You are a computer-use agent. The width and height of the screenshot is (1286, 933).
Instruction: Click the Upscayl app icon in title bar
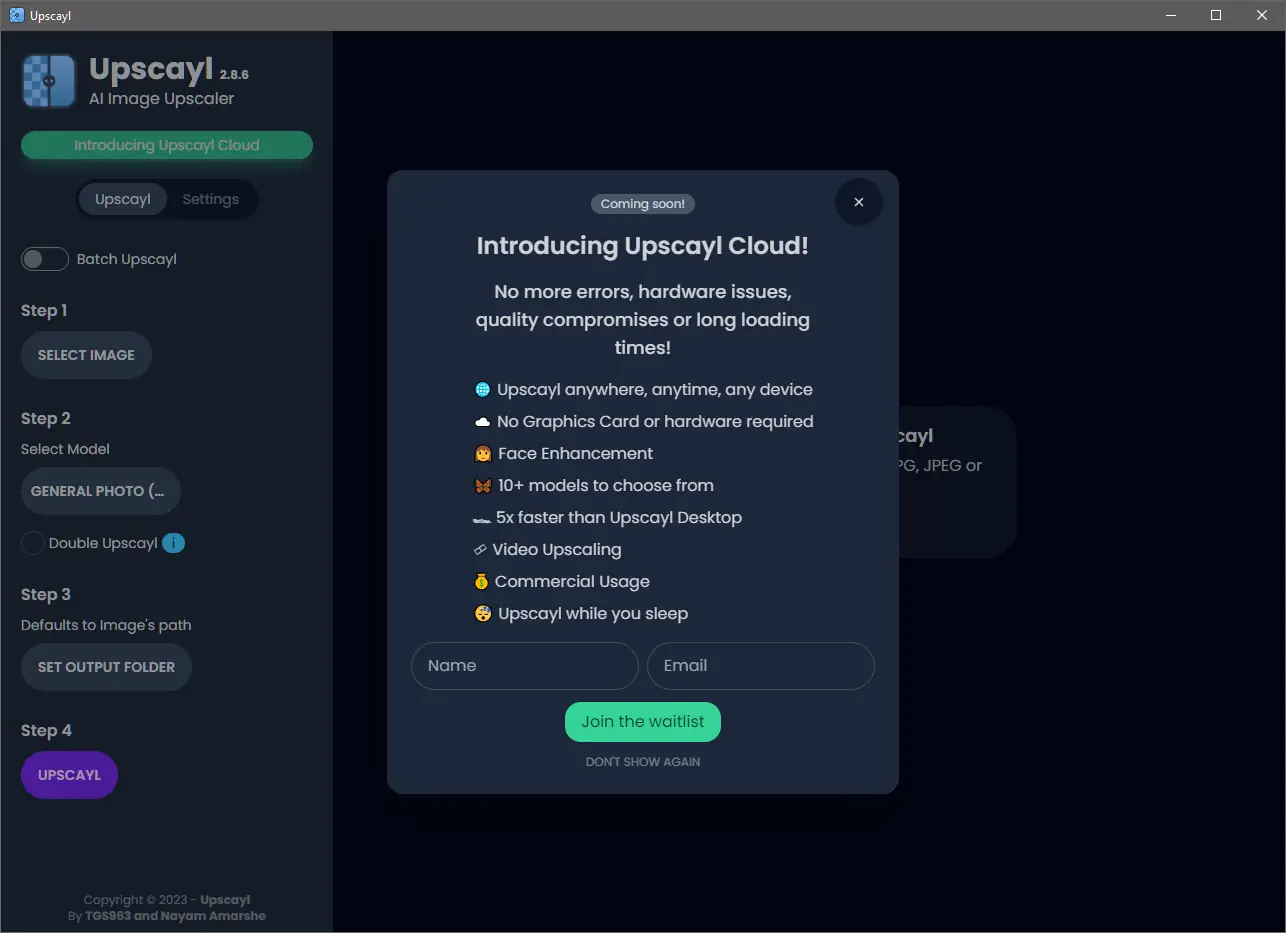(x=16, y=15)
